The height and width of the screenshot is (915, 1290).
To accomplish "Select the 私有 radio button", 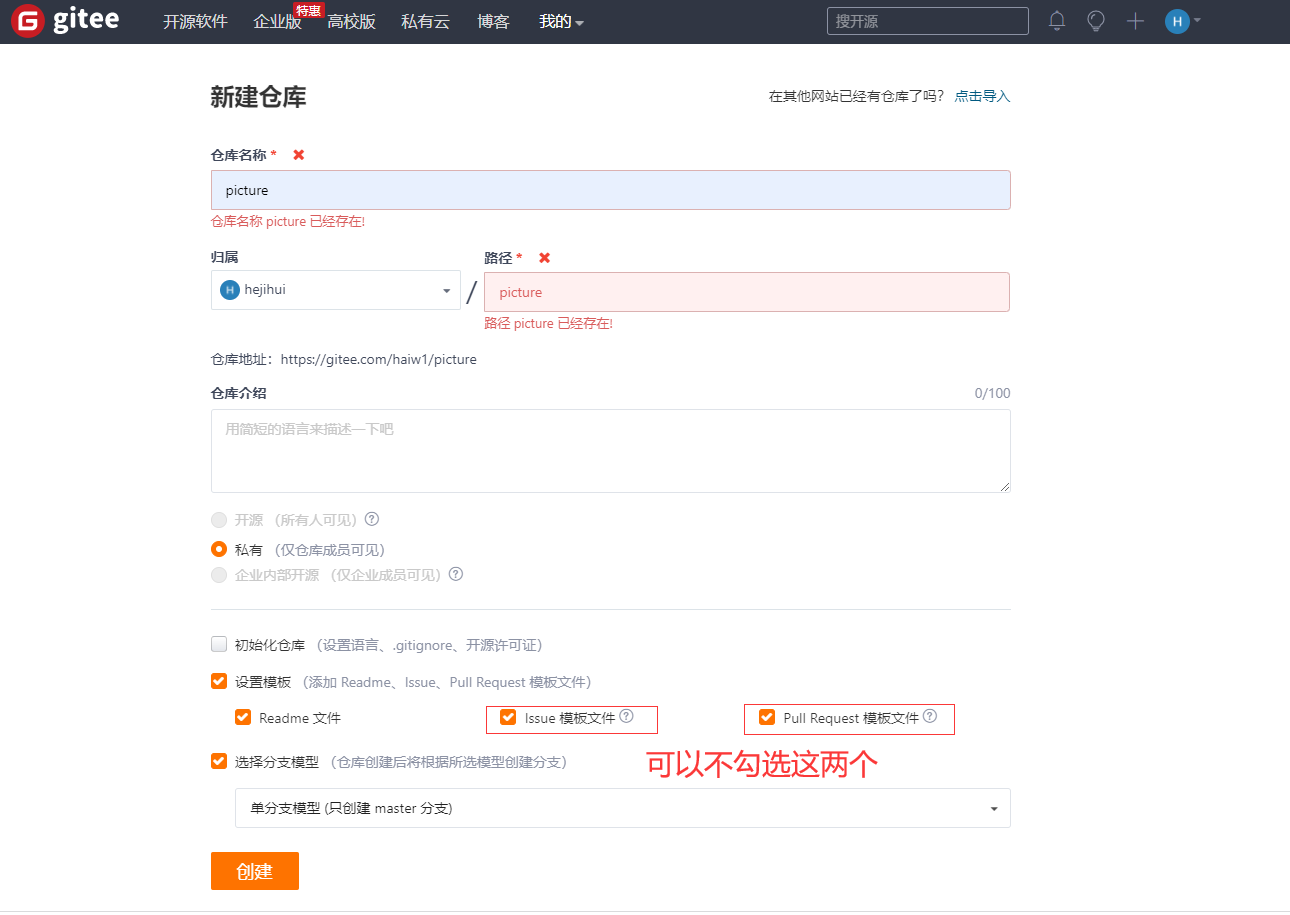I will (x=219, y=549).
